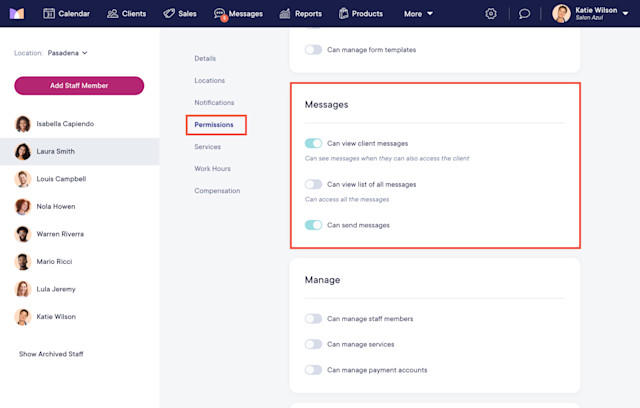Open the user account dropdown arrow
This screenshot has height=408, width=640.
625,13
